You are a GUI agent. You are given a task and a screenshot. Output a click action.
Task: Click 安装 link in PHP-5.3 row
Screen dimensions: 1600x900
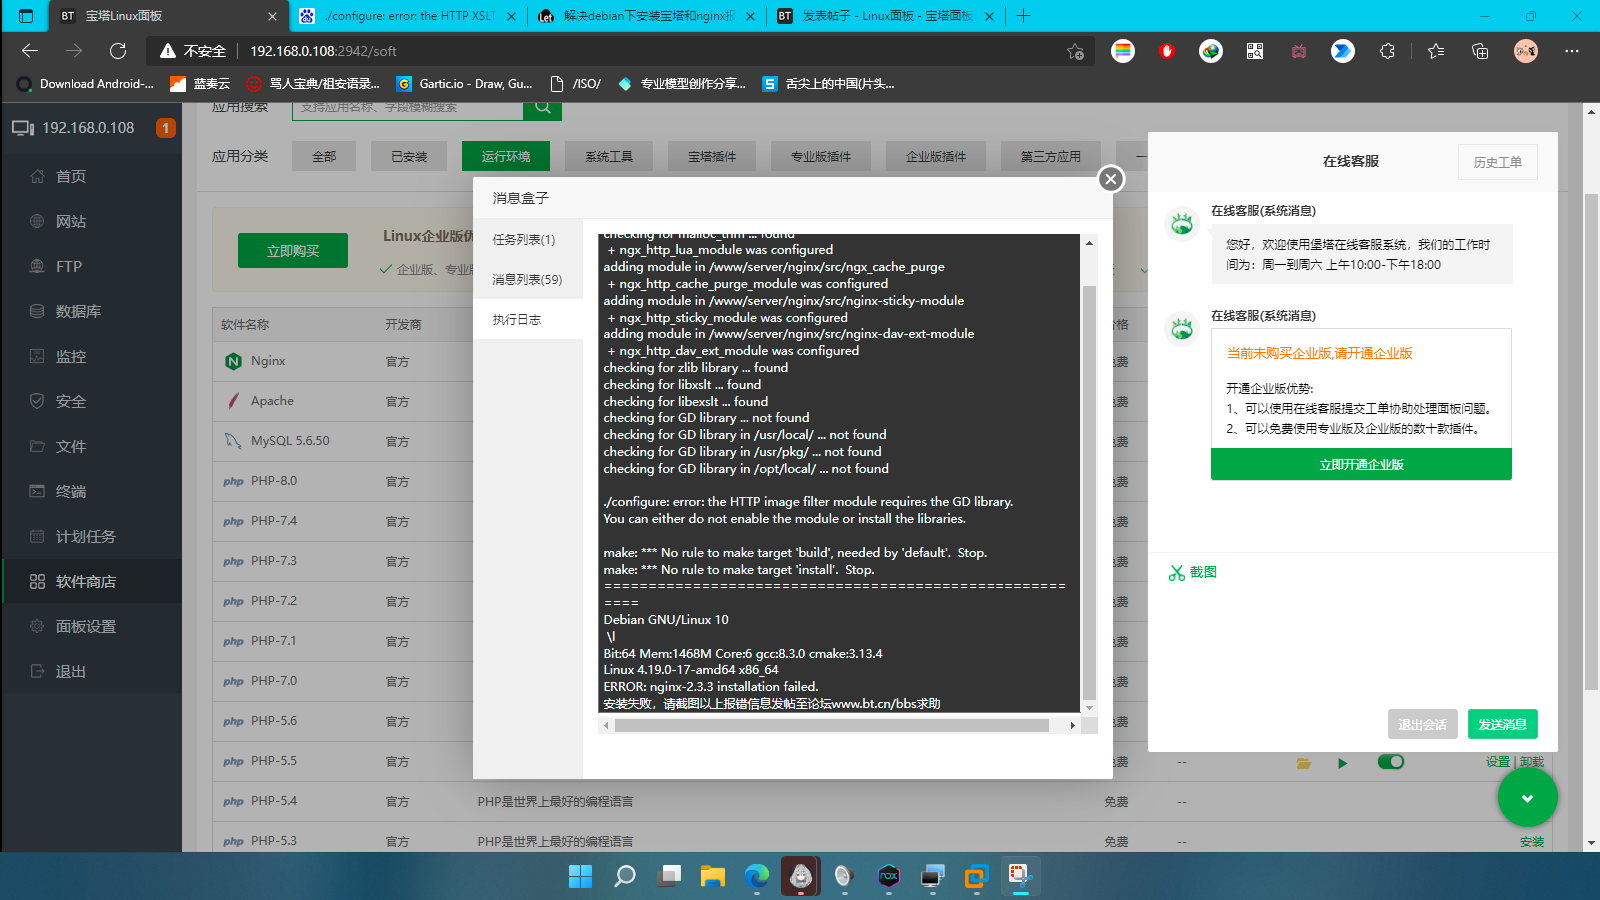(1532, 842)
